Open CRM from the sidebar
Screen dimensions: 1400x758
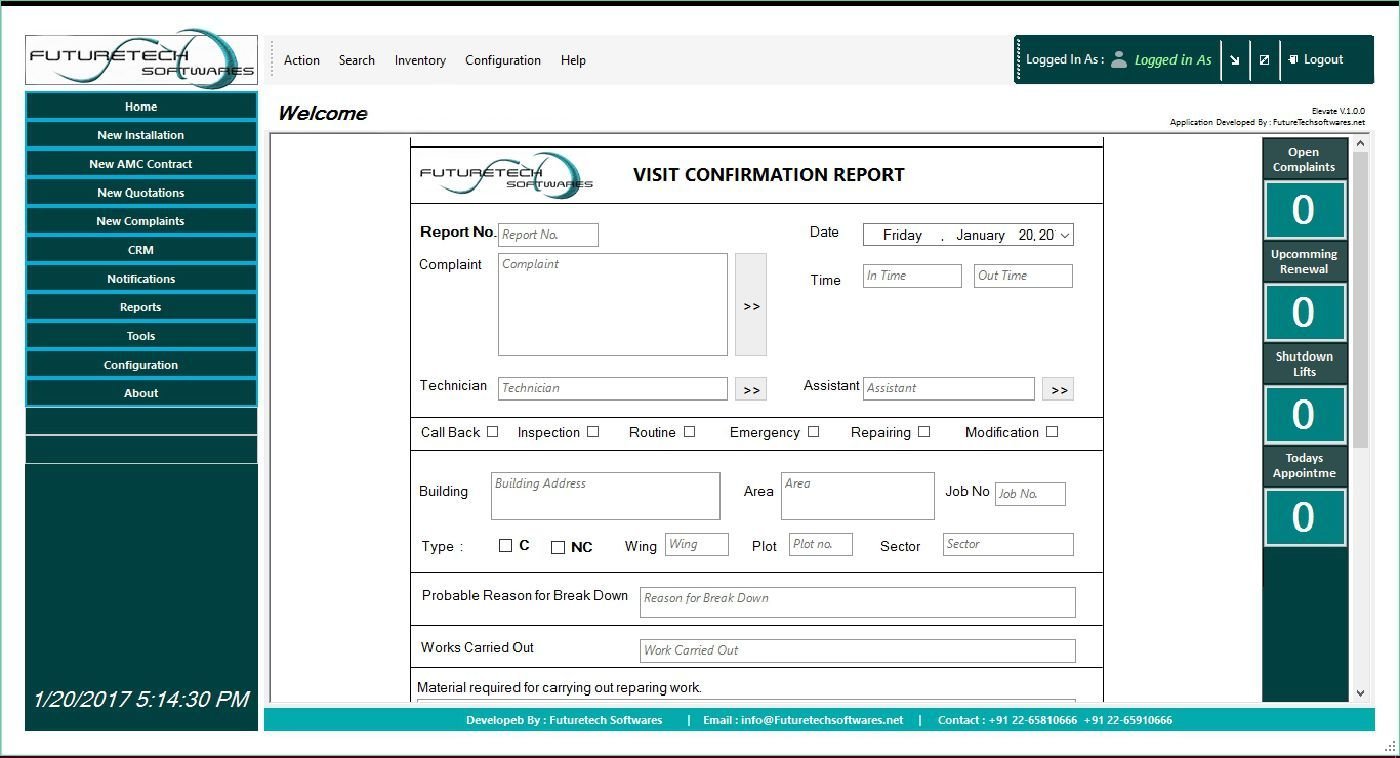point(141,250)
